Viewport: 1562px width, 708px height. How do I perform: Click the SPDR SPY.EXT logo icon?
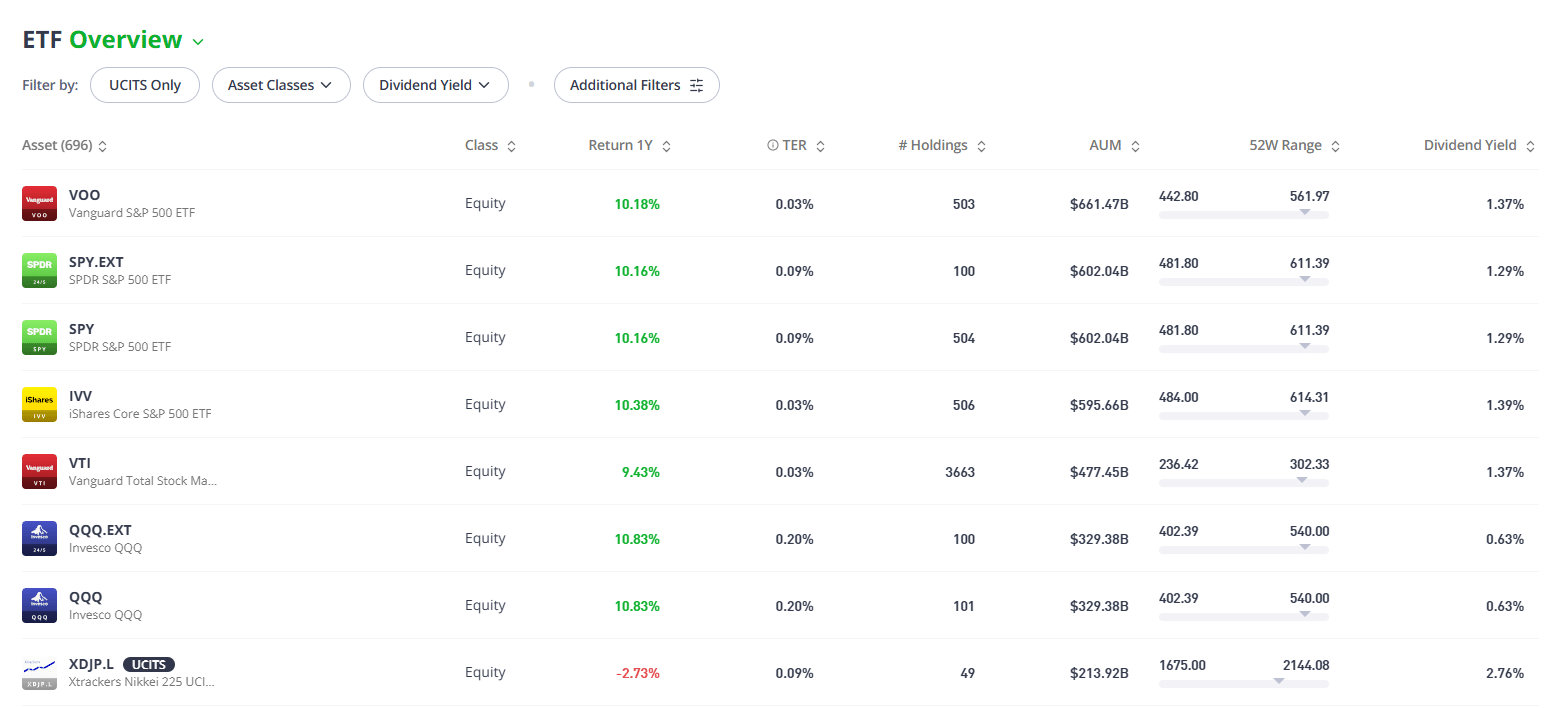[39, 270]
